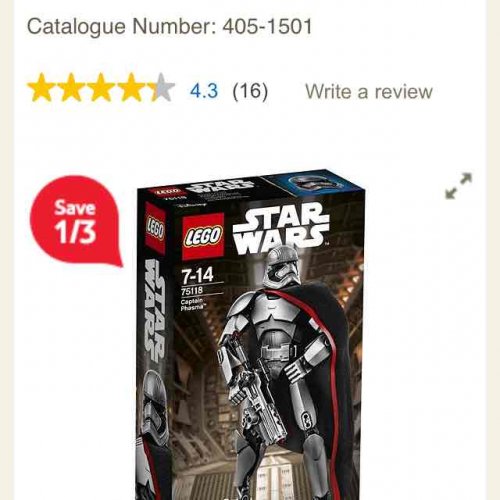Image resolution: width=500 pixels, height=500 pixels.
Task: Click the first yellow rating star
Action: coord(41,87)
